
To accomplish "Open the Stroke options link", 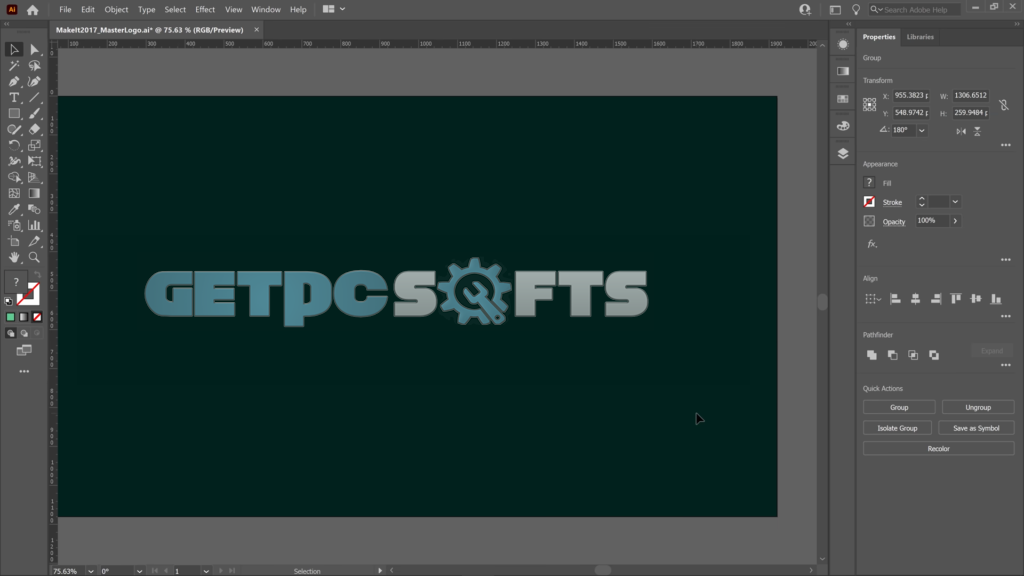I will pyautogui.click(x=892, y=202).
